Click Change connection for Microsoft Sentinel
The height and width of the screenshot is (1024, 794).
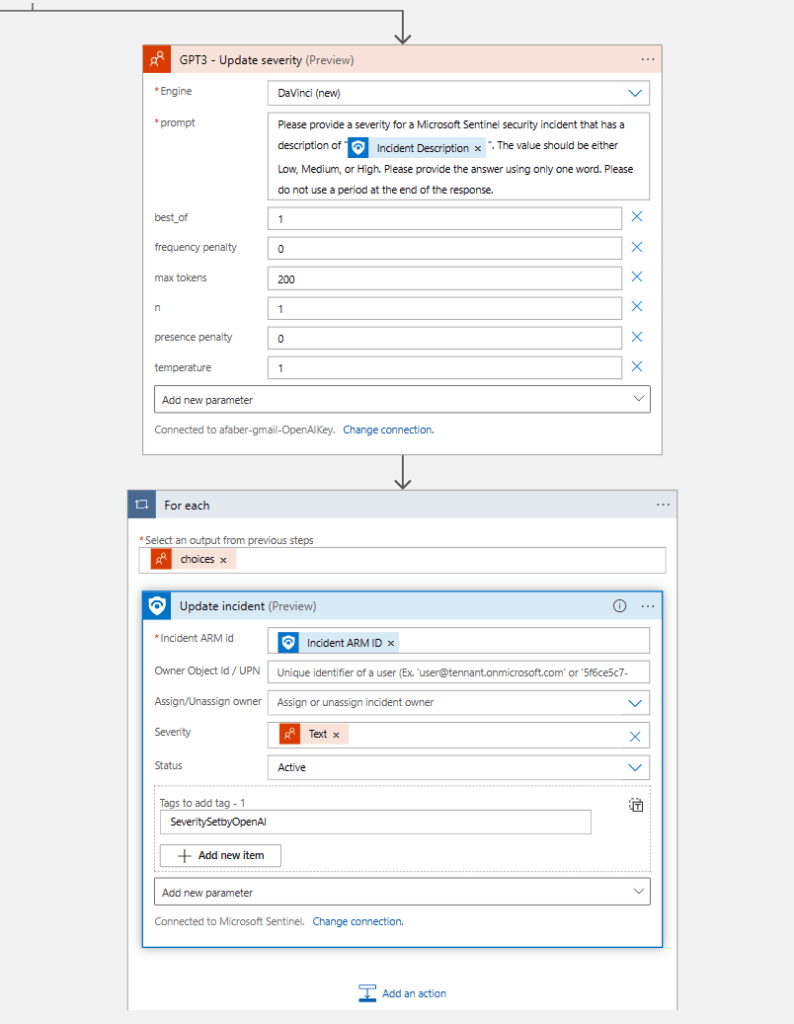358,921
